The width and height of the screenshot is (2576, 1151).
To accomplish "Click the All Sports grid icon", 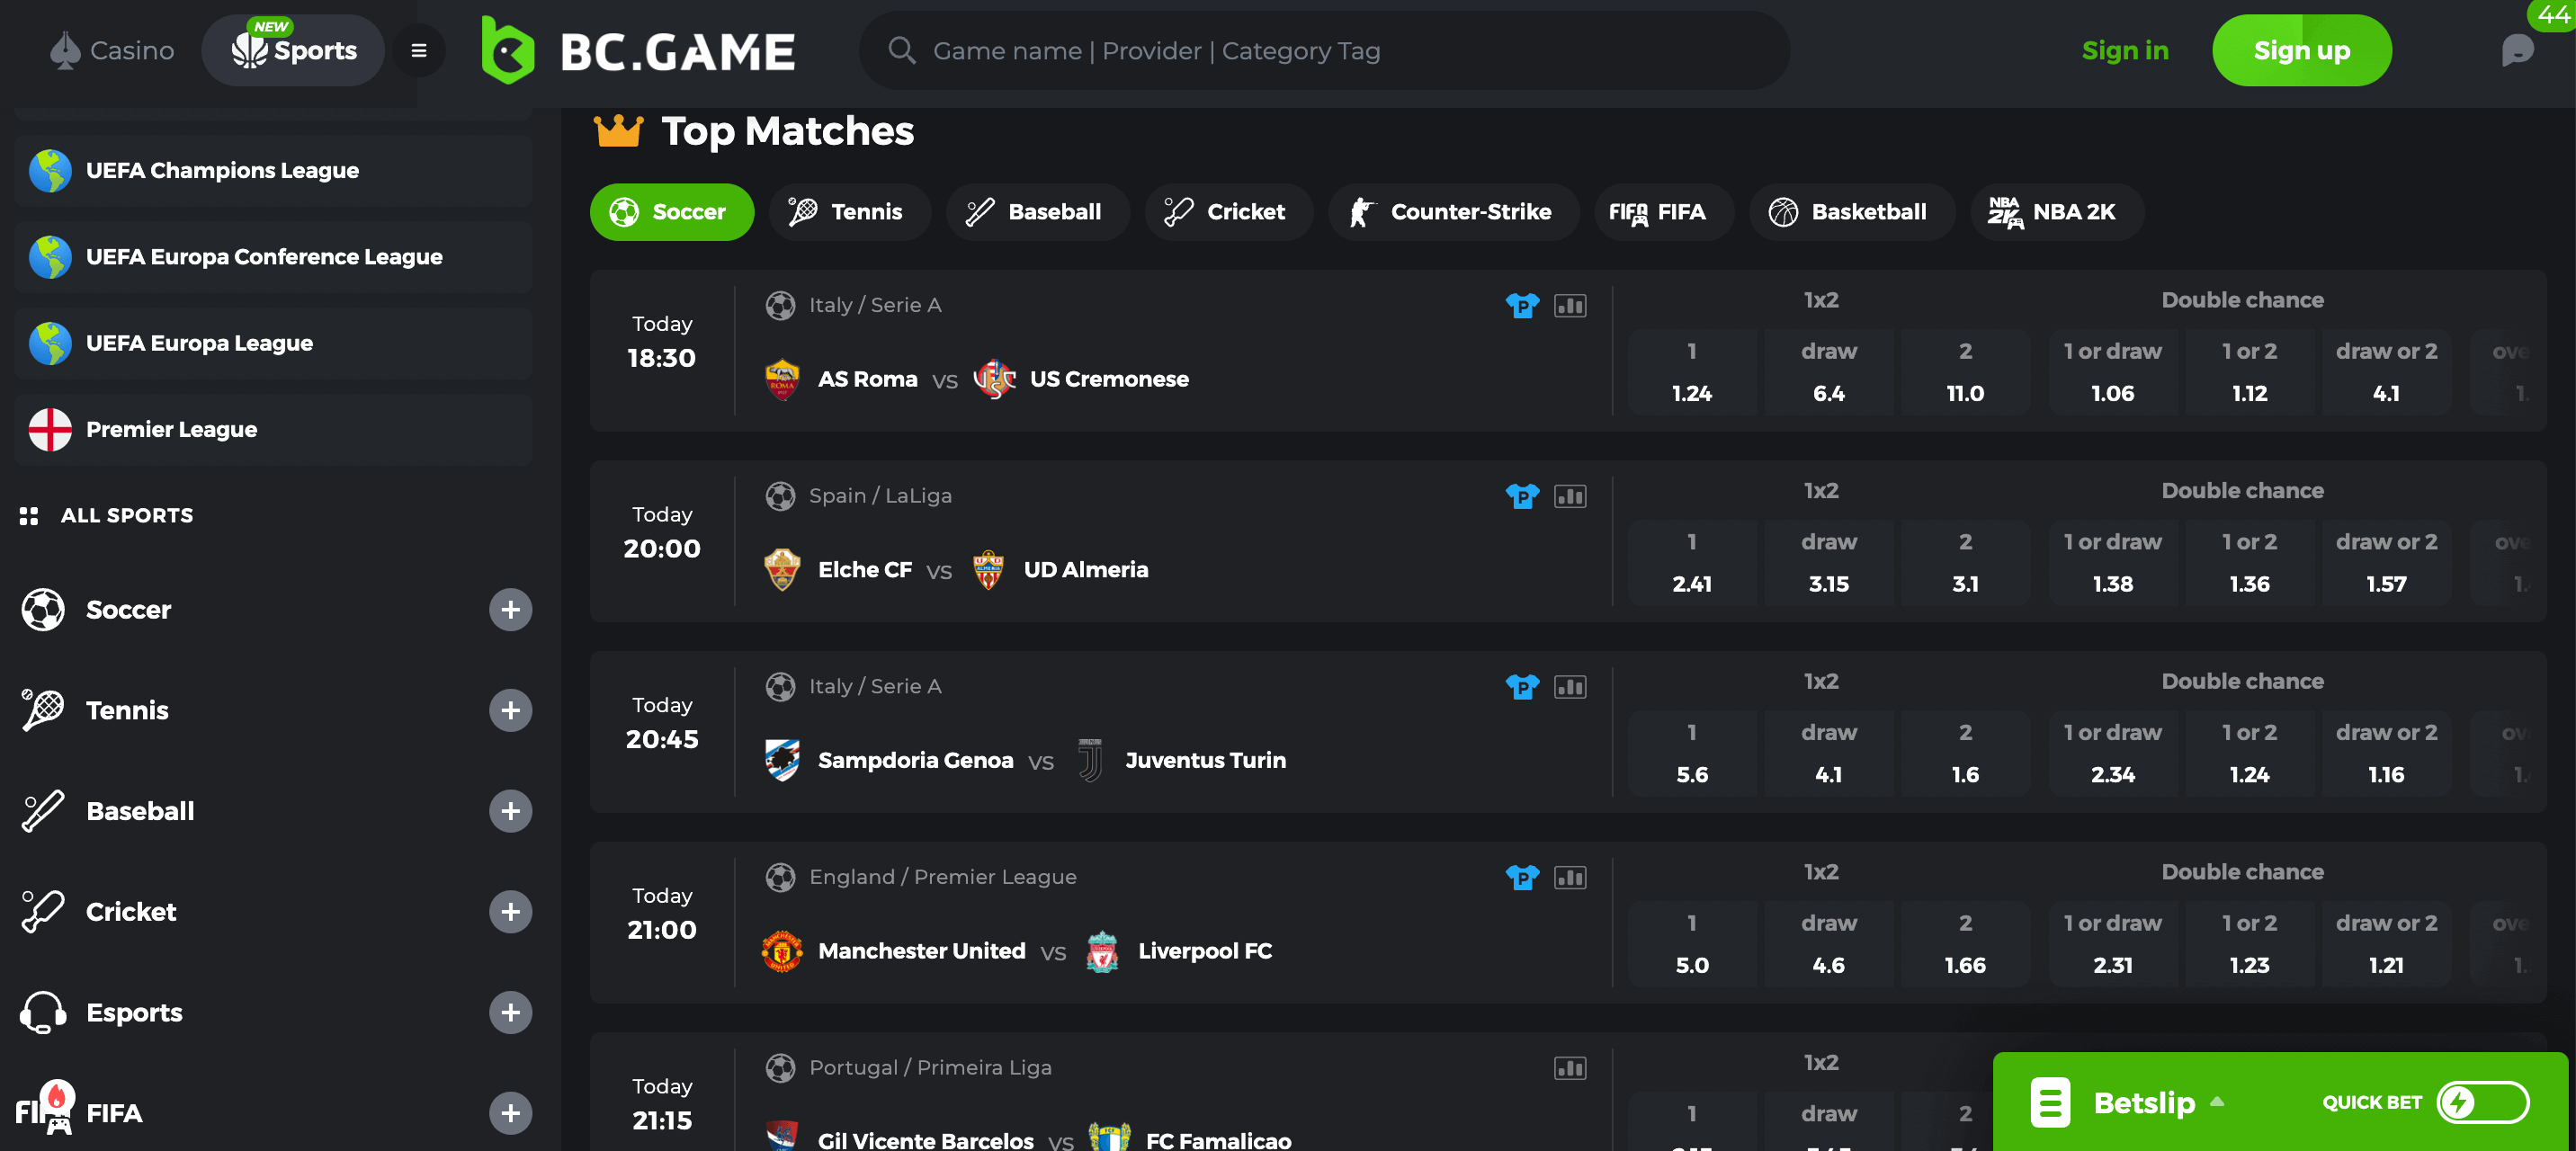I will [x=30, y=516].
